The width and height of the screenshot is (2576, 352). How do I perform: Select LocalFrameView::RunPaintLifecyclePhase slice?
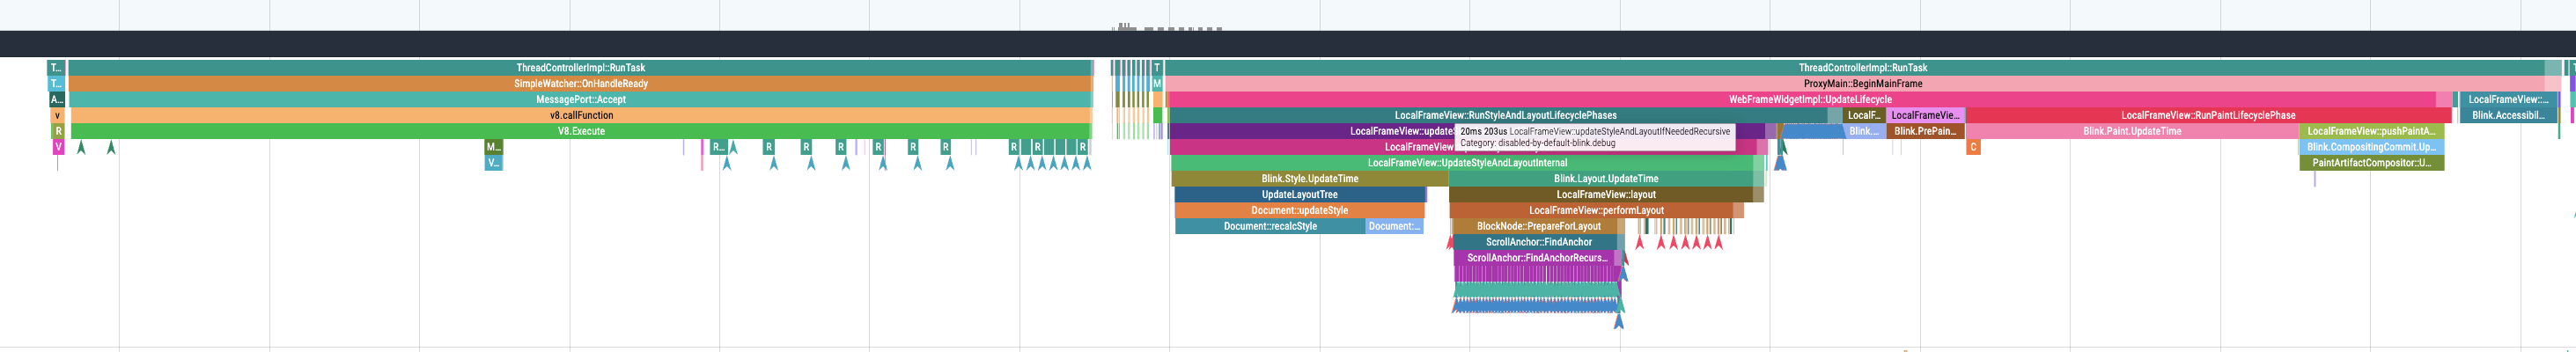pyautogui.click(x=2208, y=116)
